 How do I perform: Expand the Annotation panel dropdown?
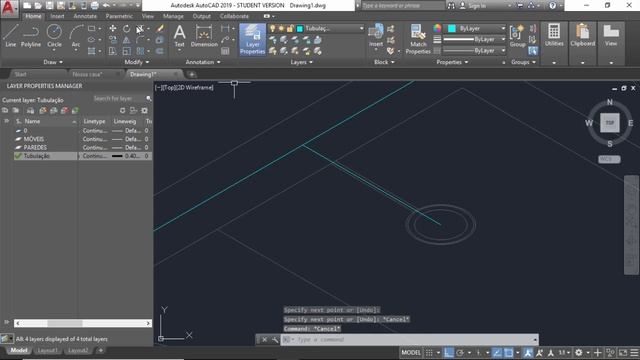tap(203, 62)
